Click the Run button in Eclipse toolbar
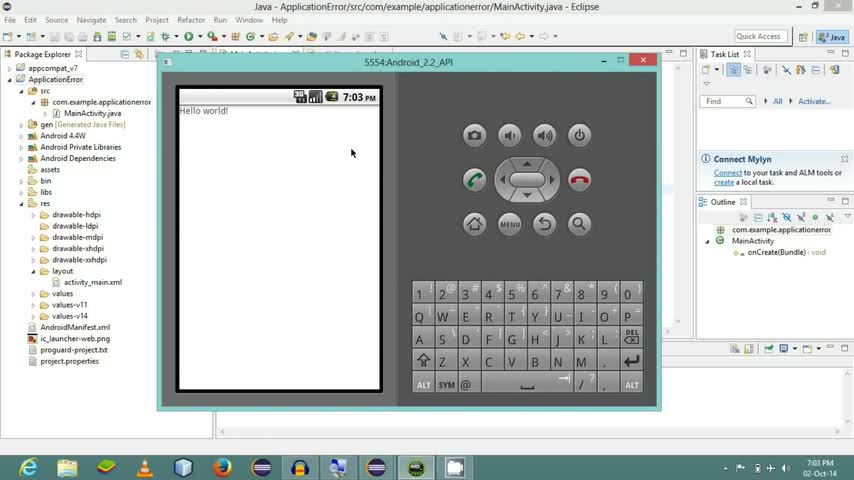The width and height of the screenshot is (854, 480). [x=188, y=37]
